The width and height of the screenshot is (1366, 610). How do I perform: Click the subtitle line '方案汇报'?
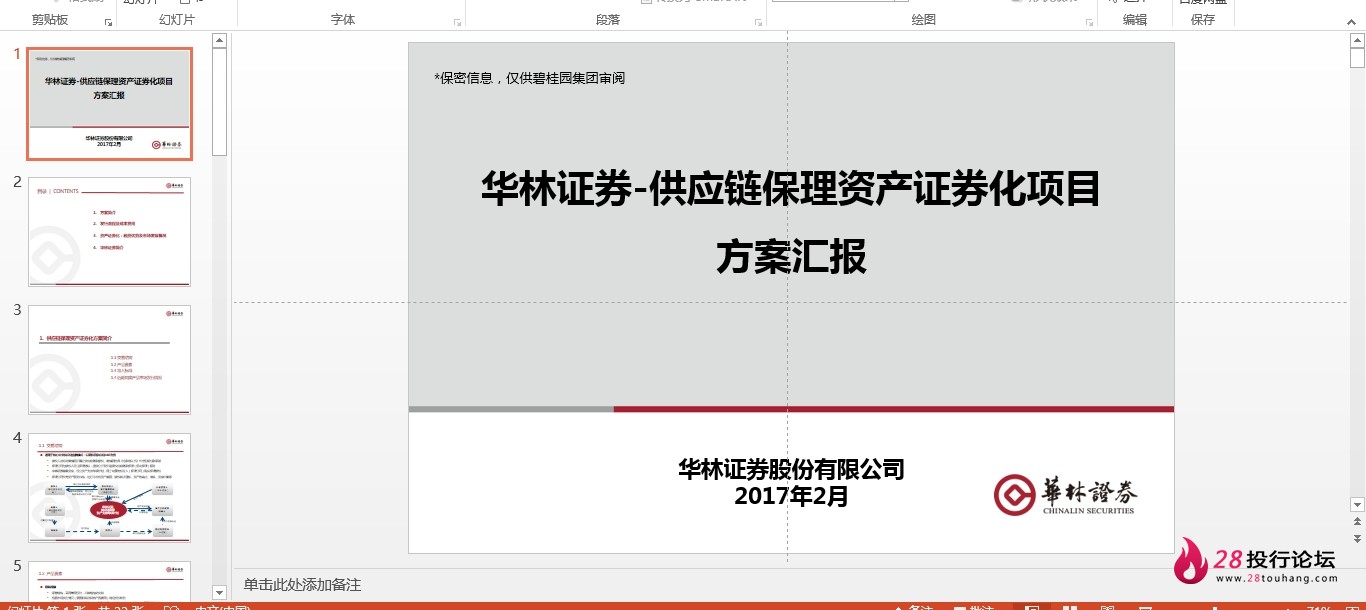pyautogui.click(x=791, y=257)
